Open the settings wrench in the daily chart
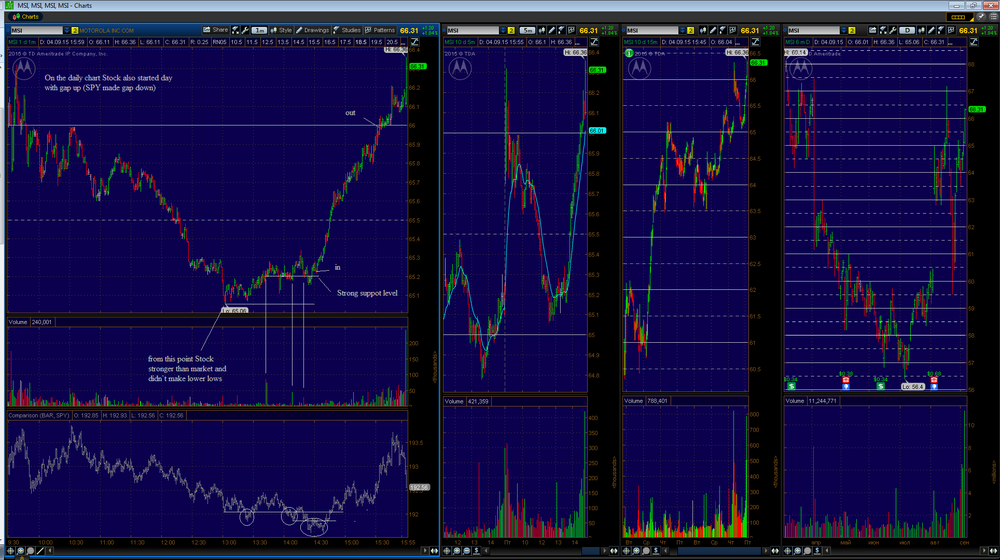Viewport: 1000px width, 560px height. 893,30
